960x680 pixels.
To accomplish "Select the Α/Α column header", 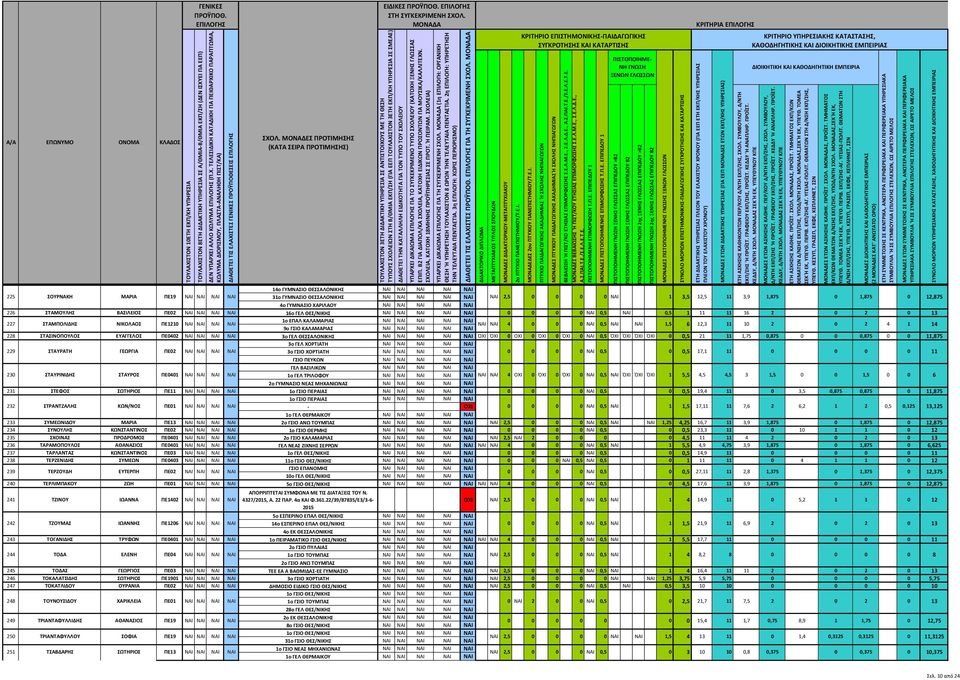I will tap(9, 142).
